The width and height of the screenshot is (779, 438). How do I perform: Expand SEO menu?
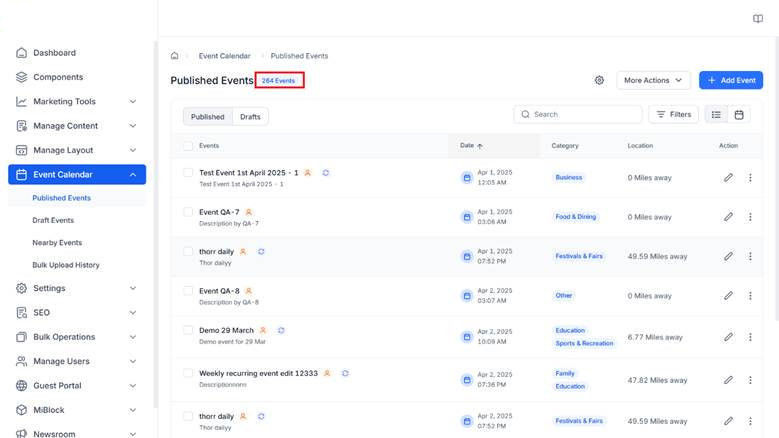coord(77,312)
